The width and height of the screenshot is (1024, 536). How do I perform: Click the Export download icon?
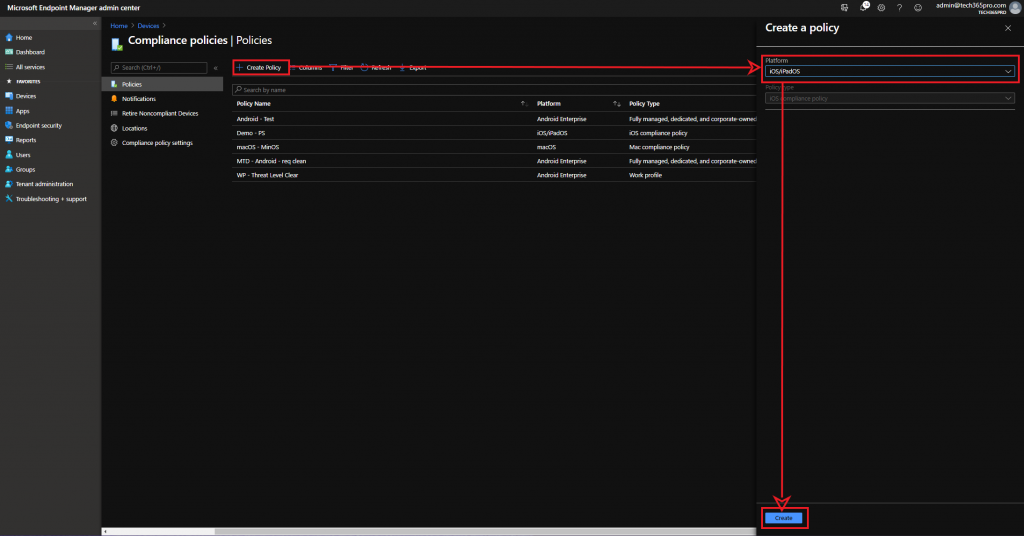click(x=402, y=67)
